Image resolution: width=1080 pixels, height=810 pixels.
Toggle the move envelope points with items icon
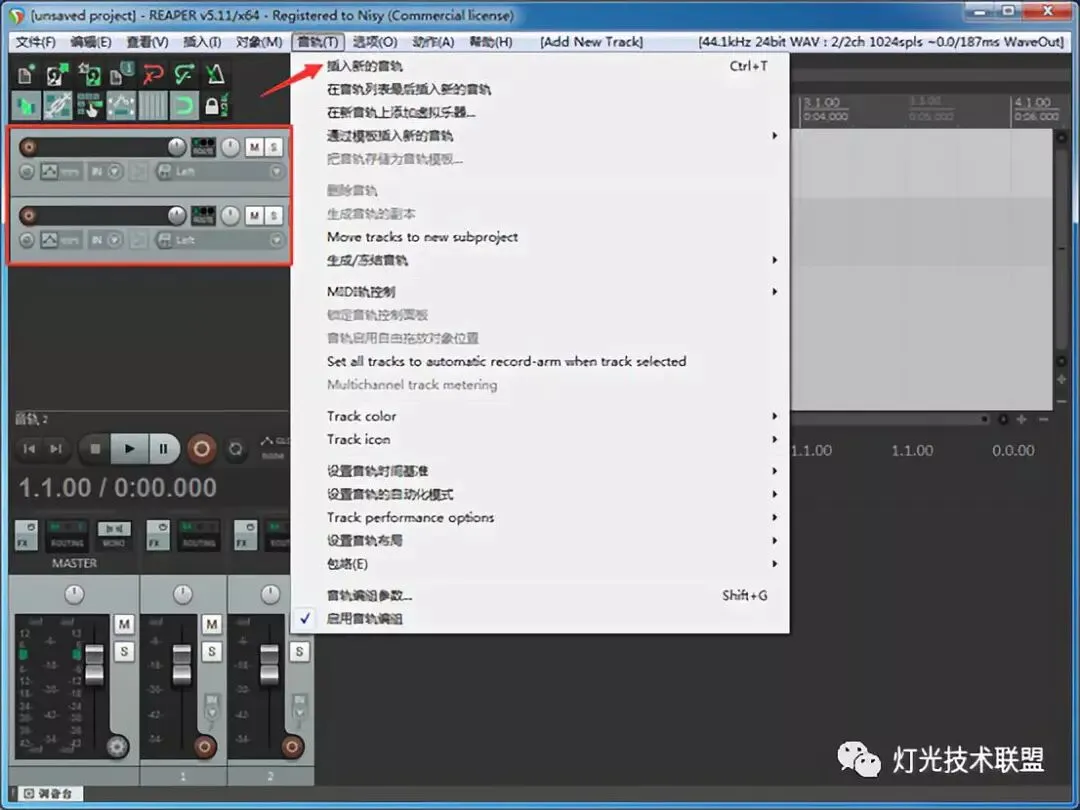121,106
